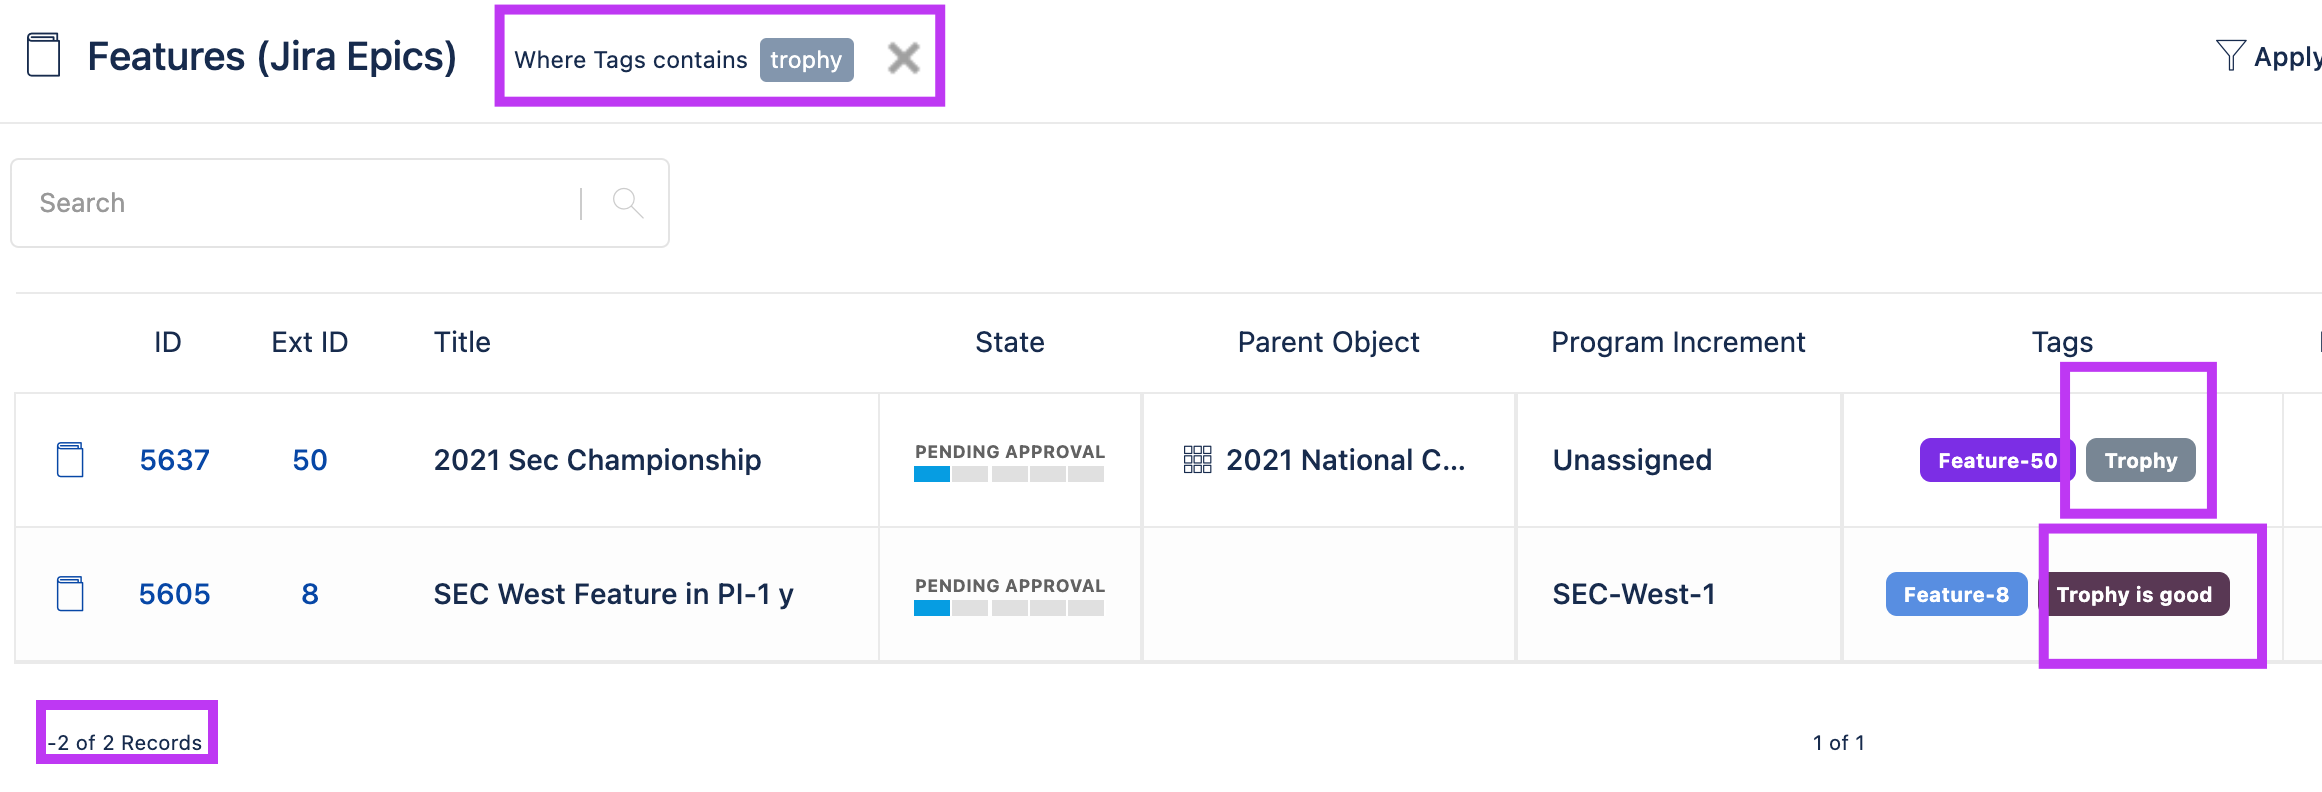The height and width of the screenshot is (792, 2322).
Task: Click feature icon for row 5605
Action: click(70, 594)
